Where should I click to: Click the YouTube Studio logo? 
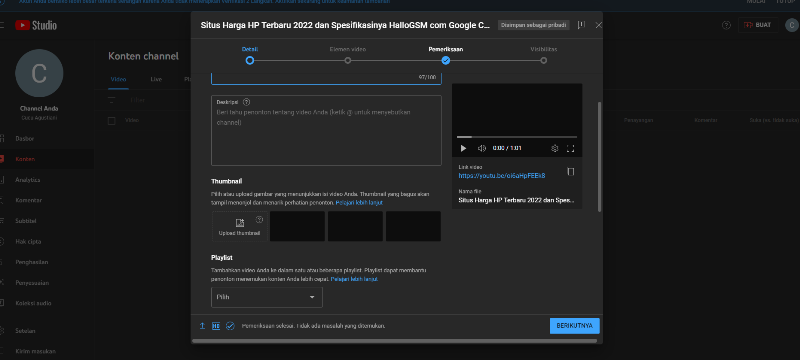(36, 25)
